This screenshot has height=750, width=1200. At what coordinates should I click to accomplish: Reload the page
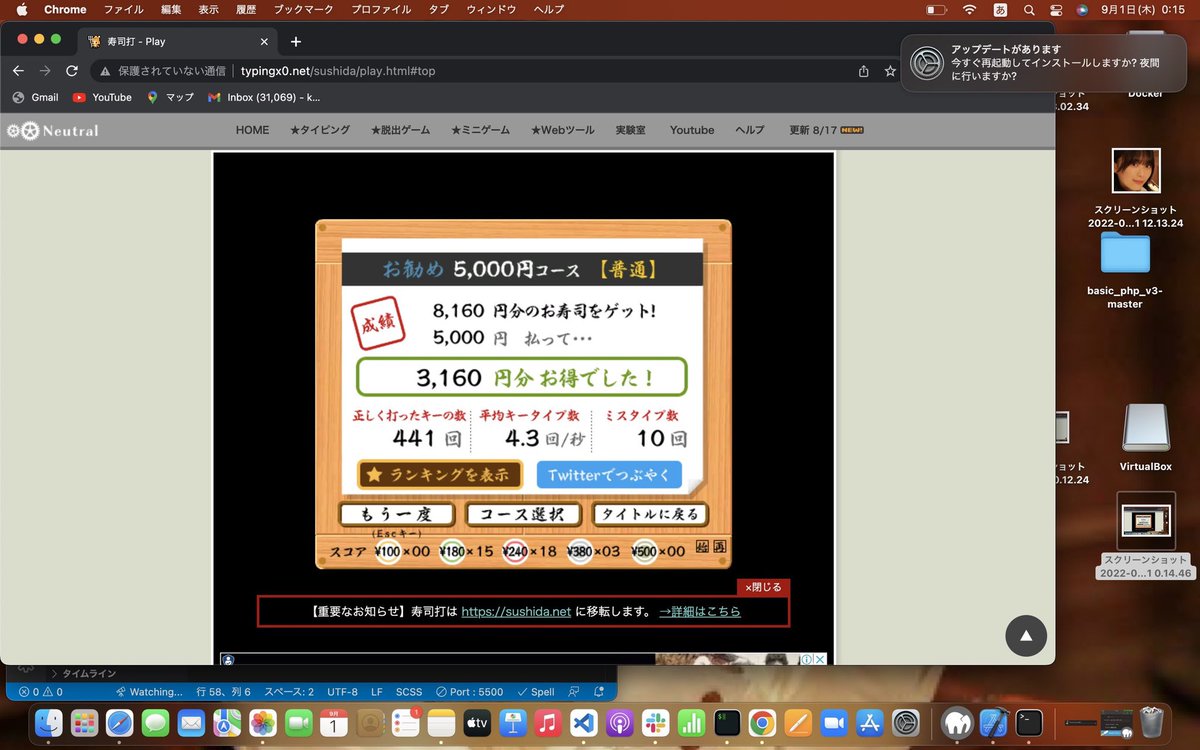72,71
